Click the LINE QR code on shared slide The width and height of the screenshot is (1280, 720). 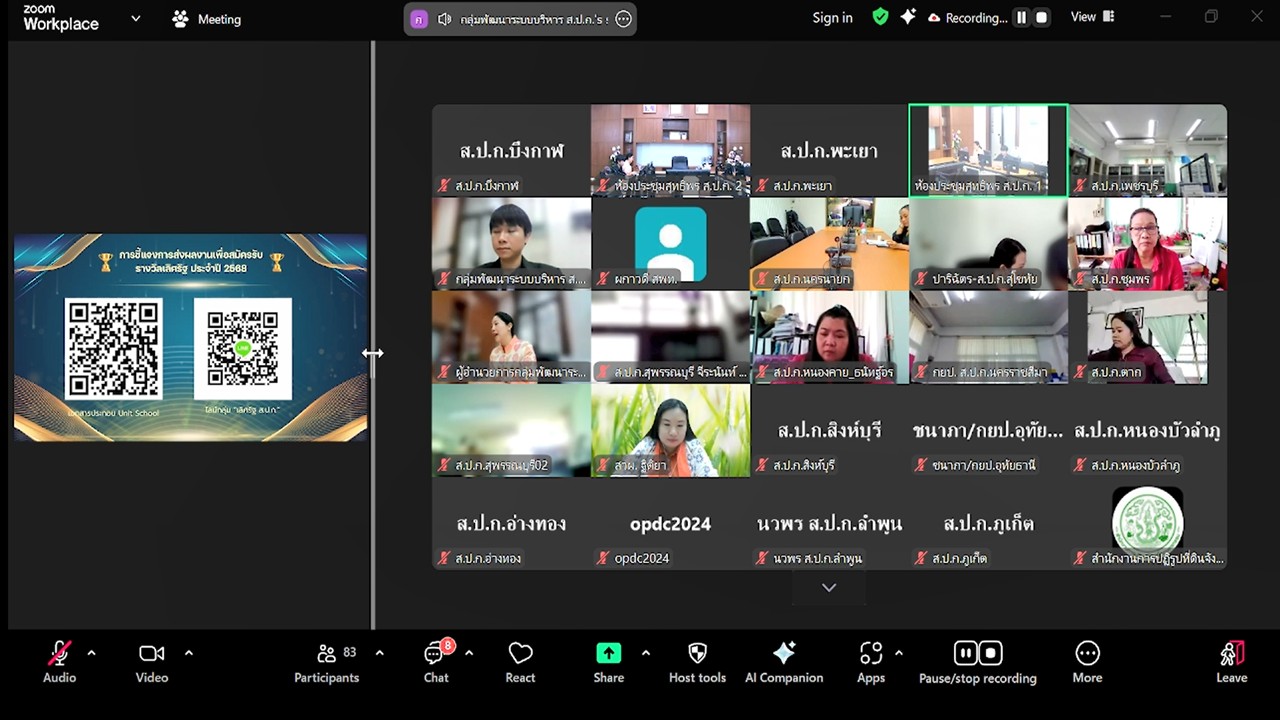(243, 349)
